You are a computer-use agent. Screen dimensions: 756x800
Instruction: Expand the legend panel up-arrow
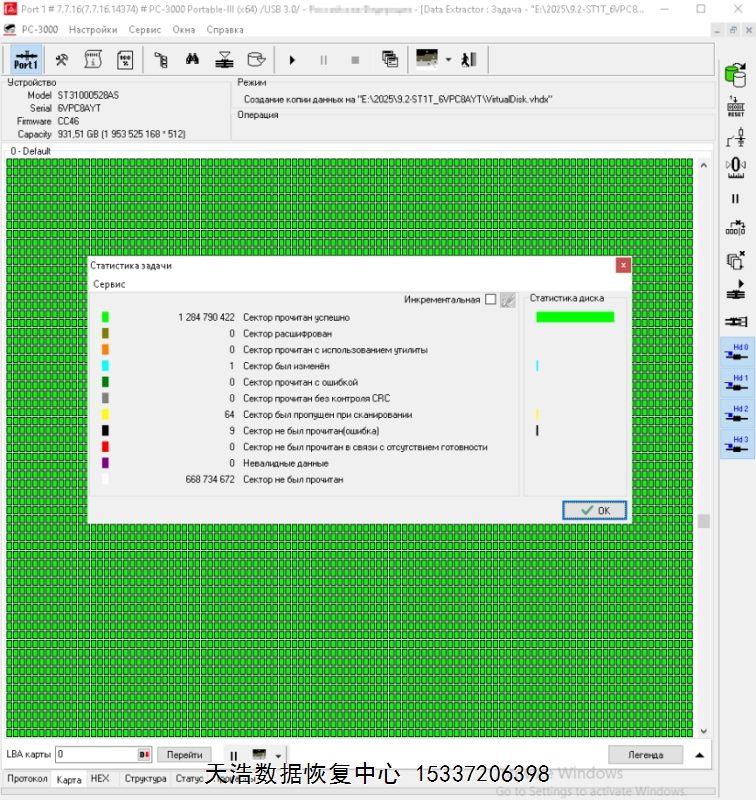pos(700,755)
